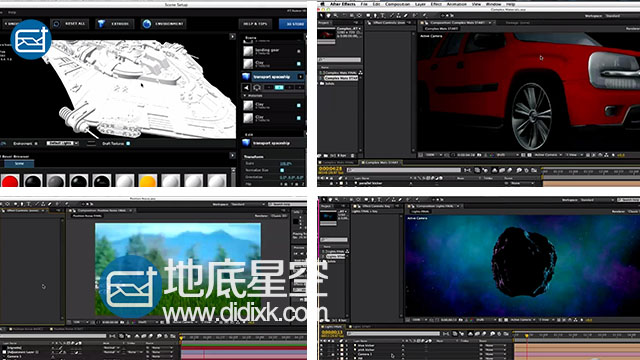Viewport: 640px width, 360px height.
Task: Toggle the Normalize Size checkbox in Transform
Action: click(282, 170)
